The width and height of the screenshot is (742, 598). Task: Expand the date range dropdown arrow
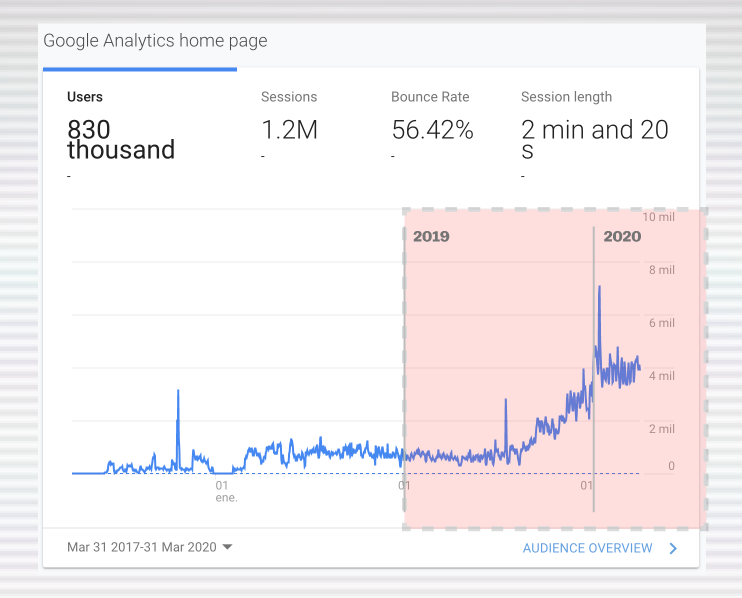pos(228,547)
